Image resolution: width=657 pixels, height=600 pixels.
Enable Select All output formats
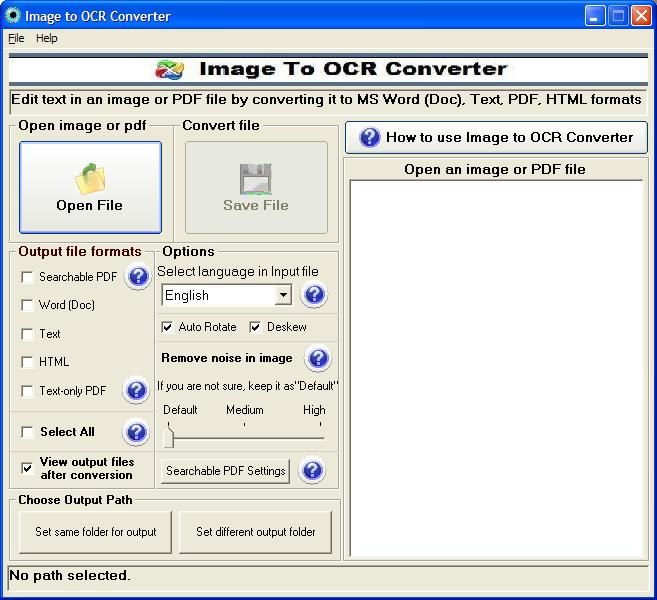27,432
